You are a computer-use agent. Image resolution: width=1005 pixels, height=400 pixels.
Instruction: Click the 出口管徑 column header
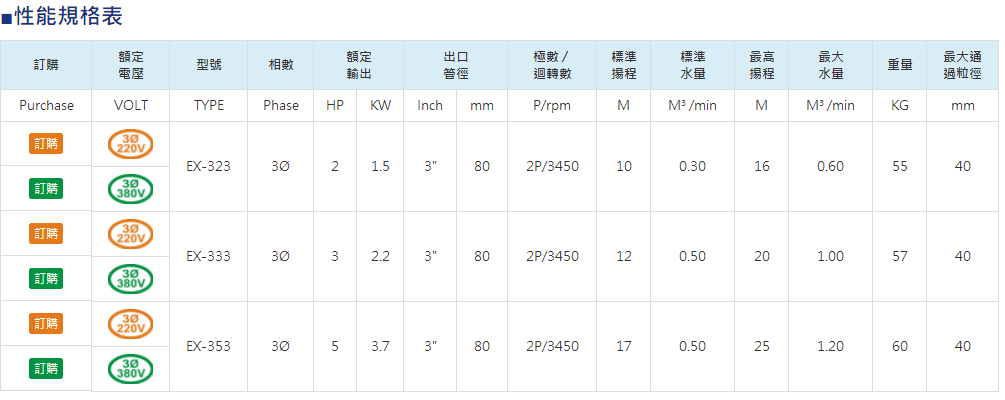[x=456, y=65]
